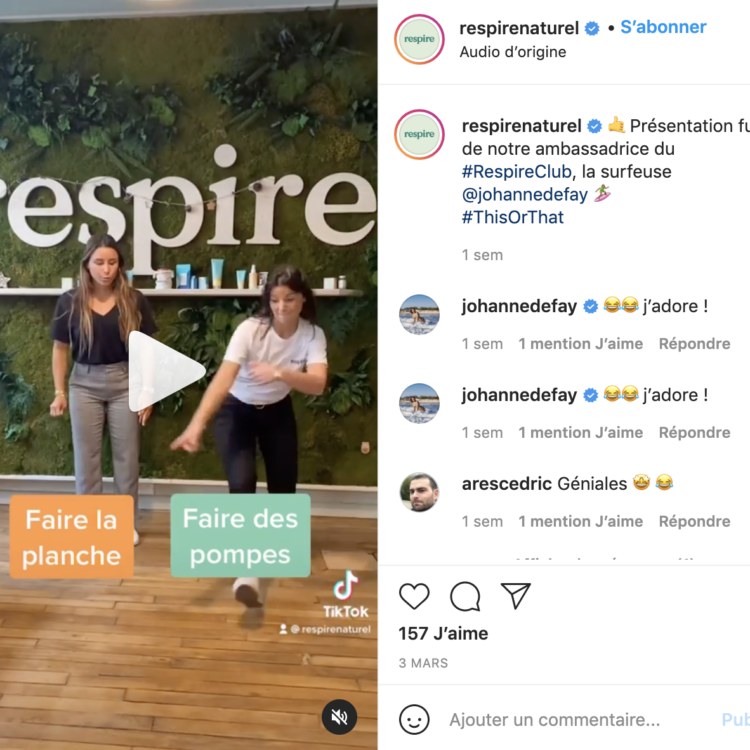Open the #RespireClub hashtag
Viewport: 750px width, 750px height.
(x=517, y=172)
